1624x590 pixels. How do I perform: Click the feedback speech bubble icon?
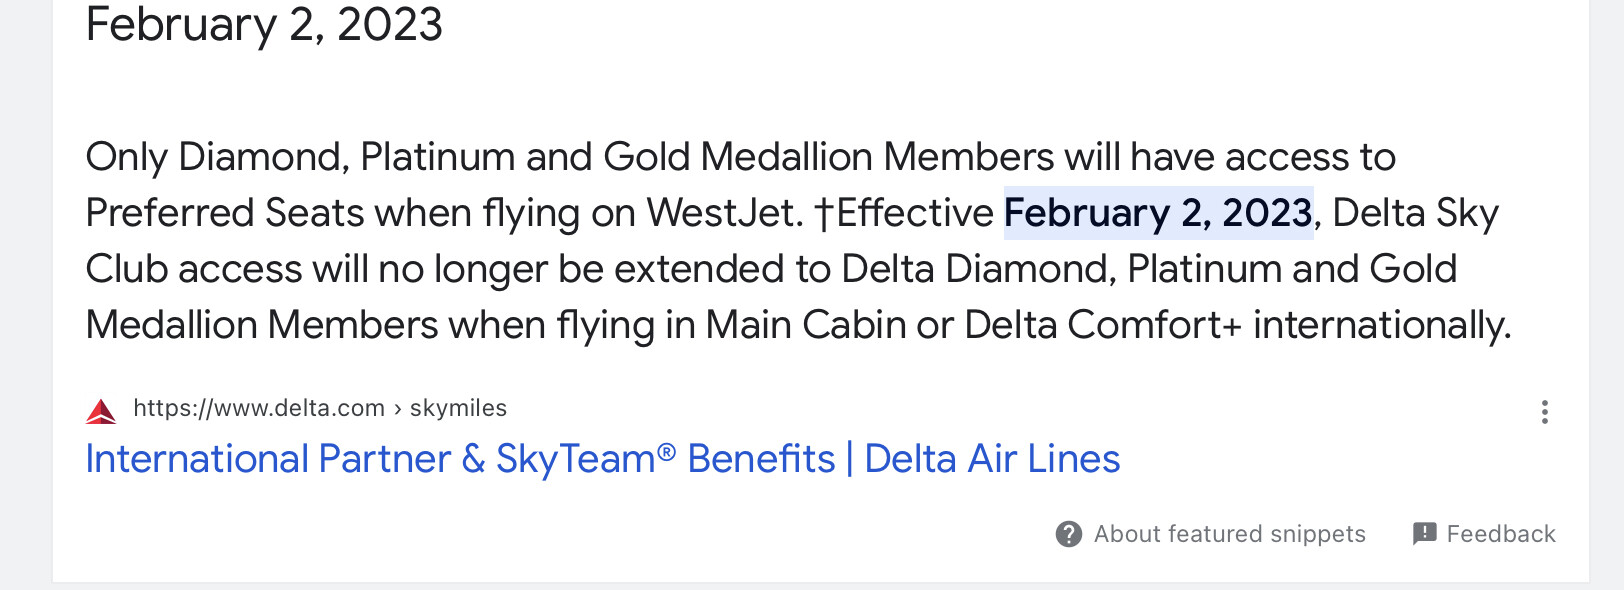coord(1424,533)
